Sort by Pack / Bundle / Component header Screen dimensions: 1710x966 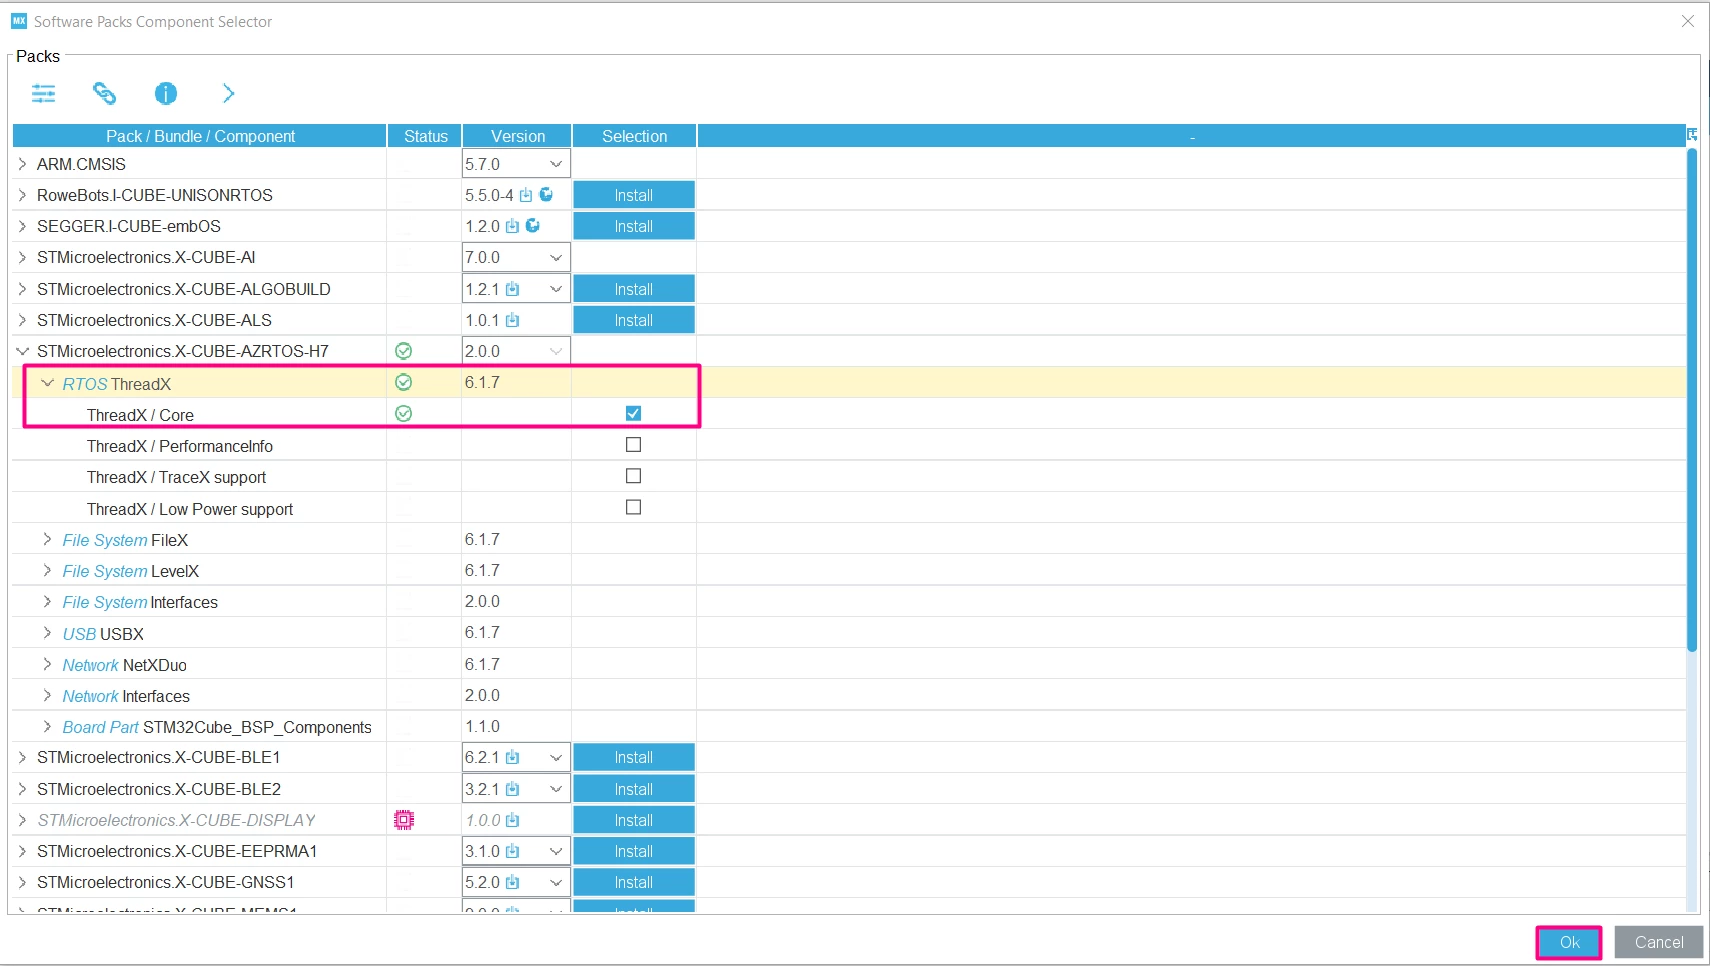(200, 136)
